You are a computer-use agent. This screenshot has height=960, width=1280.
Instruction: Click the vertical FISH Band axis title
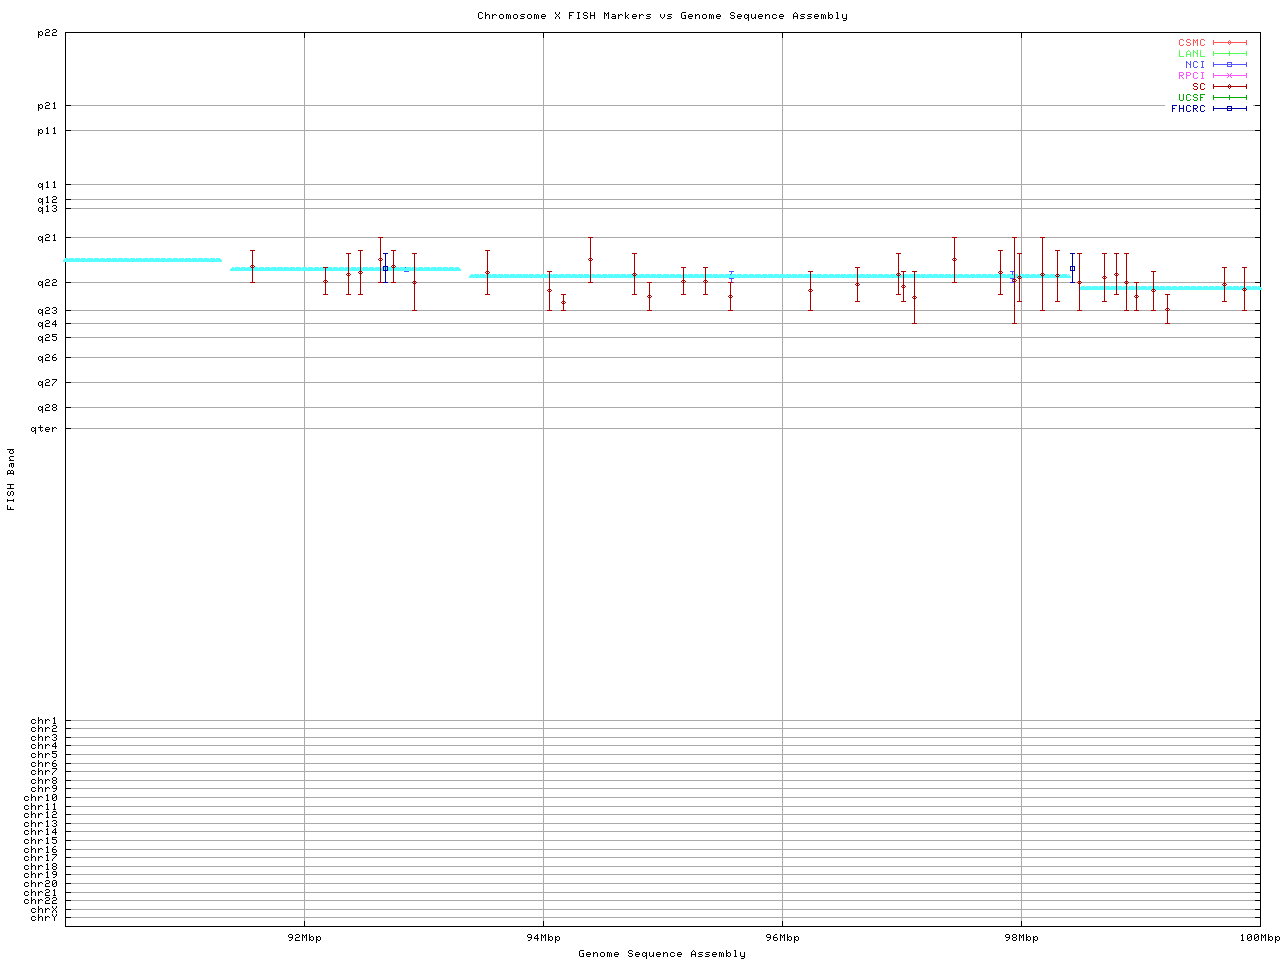(x=11, y=479)
